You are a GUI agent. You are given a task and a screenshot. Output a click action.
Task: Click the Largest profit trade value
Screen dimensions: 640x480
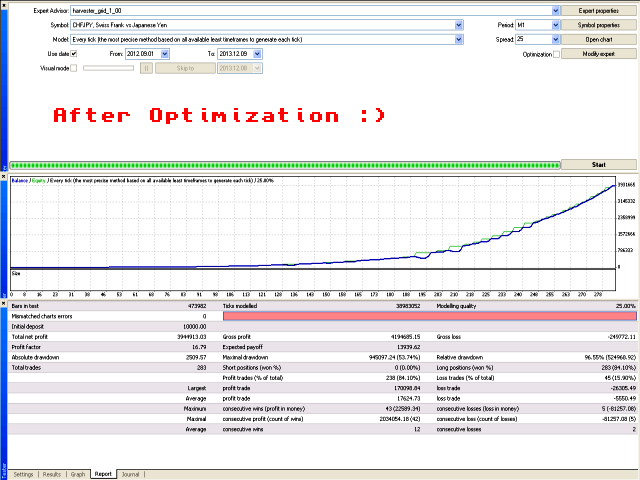[407, 388]
